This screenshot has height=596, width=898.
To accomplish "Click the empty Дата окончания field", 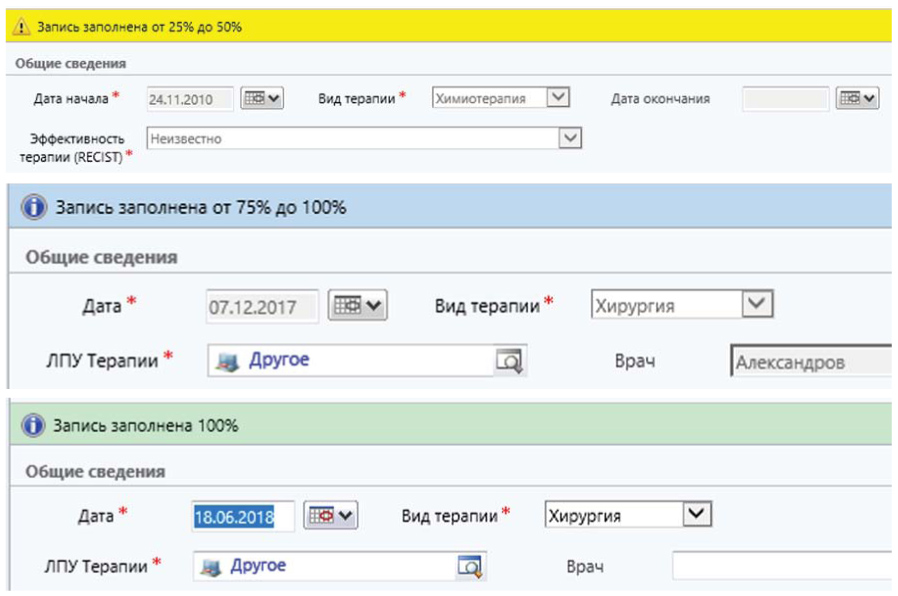I will click(786, 99).
